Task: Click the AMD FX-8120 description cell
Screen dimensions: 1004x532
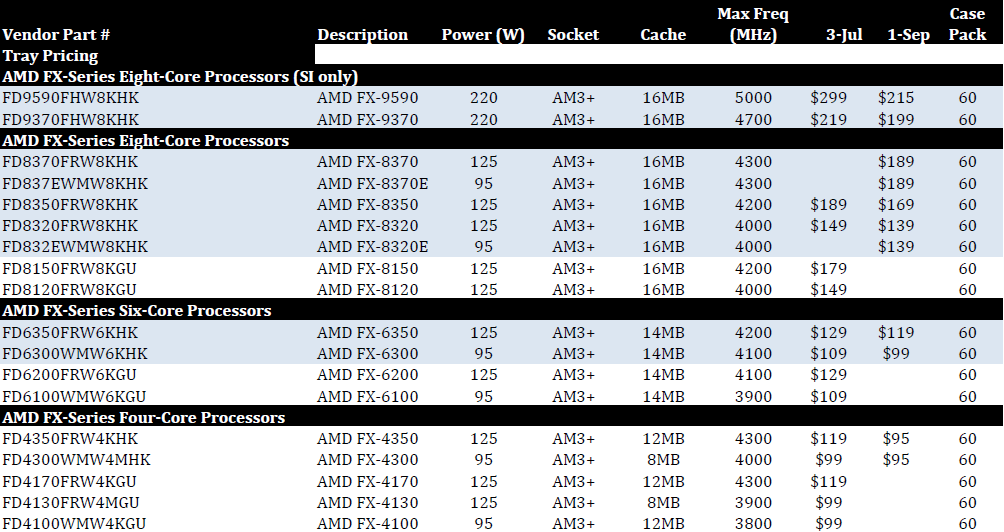Action: pyautogui.click(x=368, y=290)
